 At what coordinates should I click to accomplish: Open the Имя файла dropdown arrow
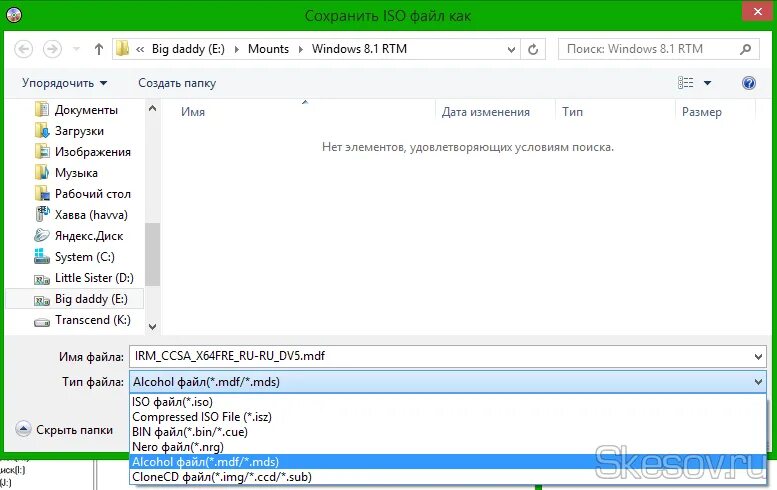pos(758,357)
